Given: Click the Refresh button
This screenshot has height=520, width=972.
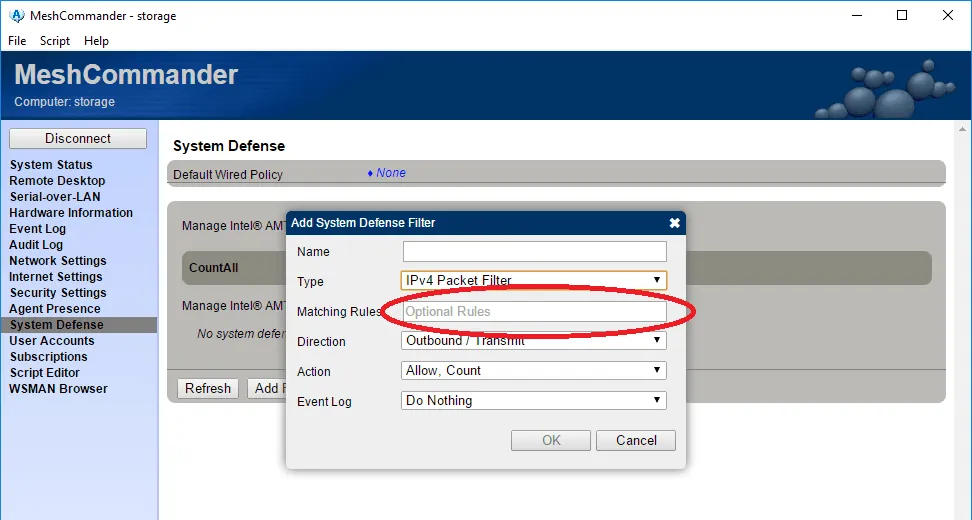Looking at the screenshot, I should 208,388.
